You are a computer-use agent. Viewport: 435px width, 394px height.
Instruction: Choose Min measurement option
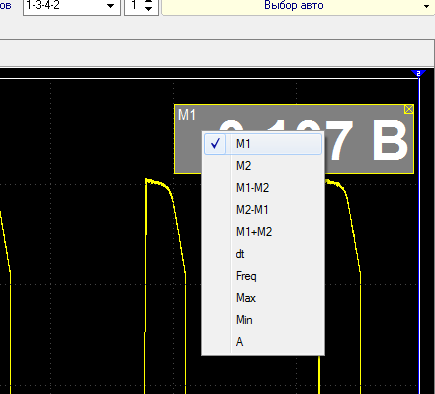[263, 320]
